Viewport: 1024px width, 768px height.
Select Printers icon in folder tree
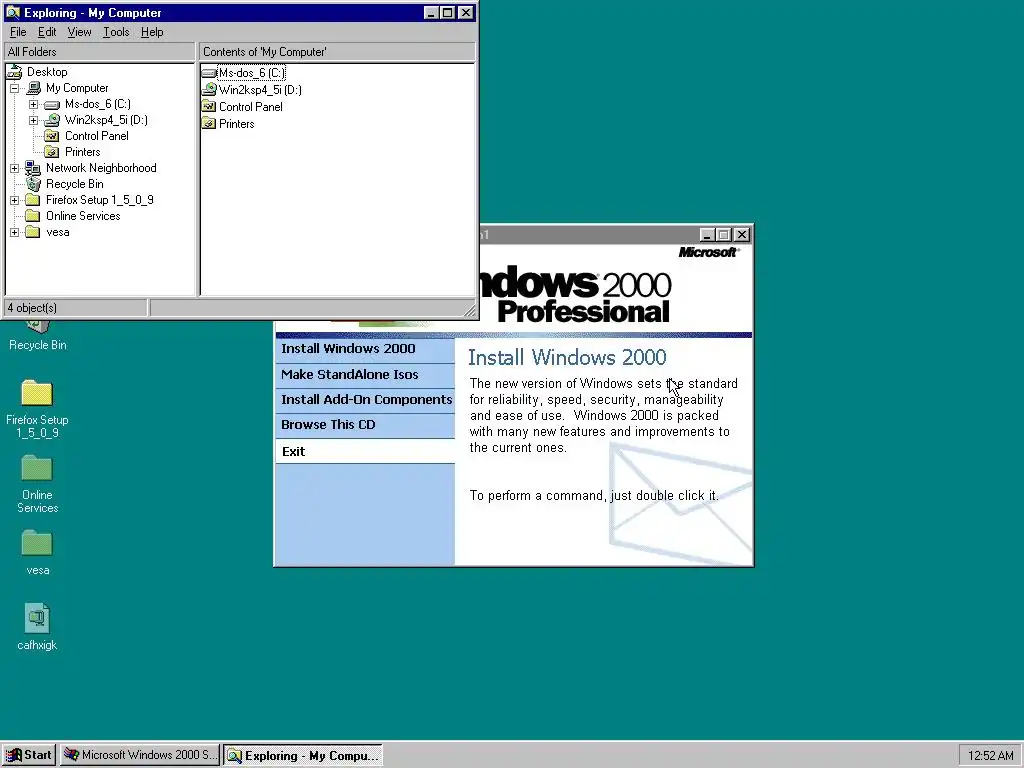(x=52, y=152)
